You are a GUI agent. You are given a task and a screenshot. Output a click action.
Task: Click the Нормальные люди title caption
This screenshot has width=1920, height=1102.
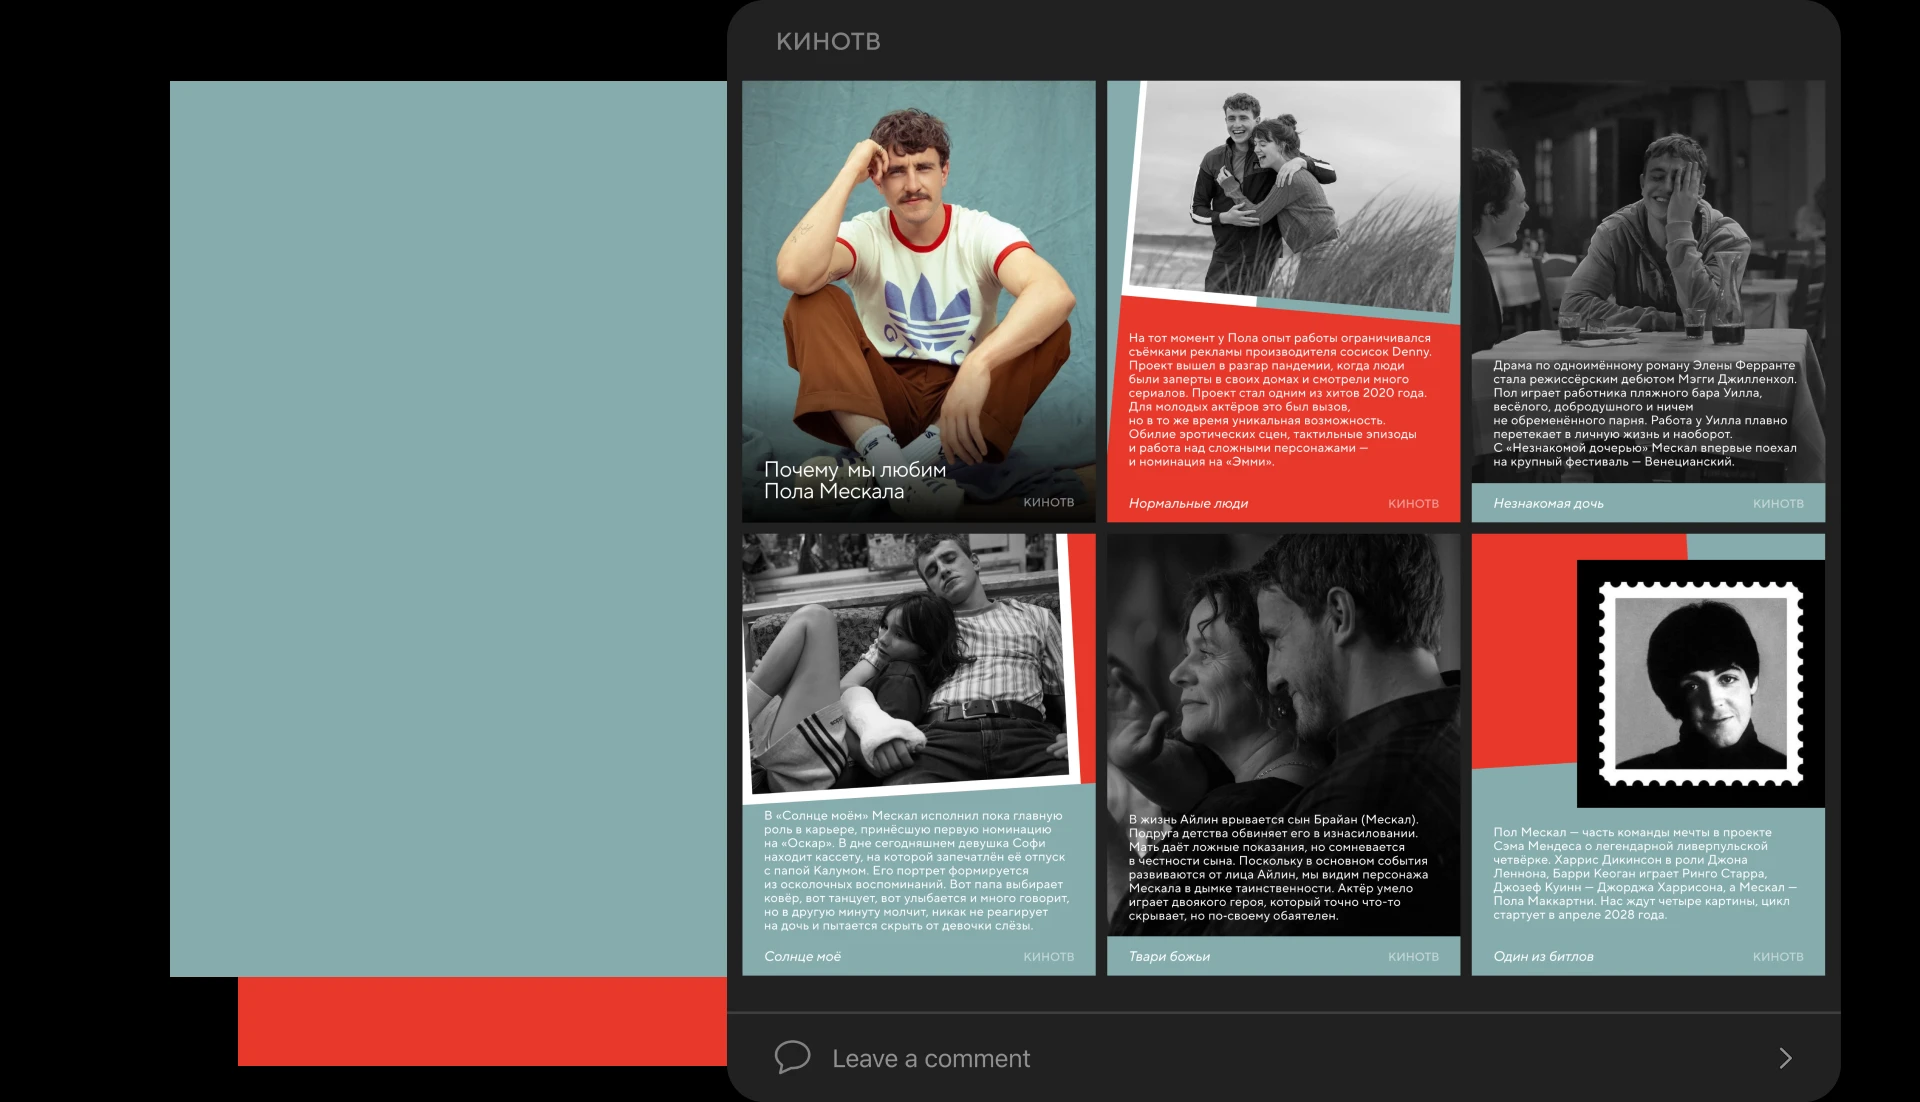(x=1188, y=503)
